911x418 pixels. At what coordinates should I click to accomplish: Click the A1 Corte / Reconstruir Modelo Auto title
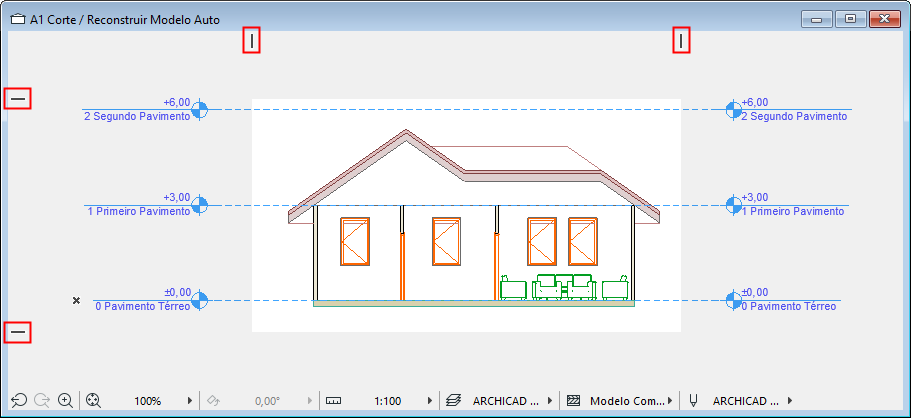(x=125, y=20)
